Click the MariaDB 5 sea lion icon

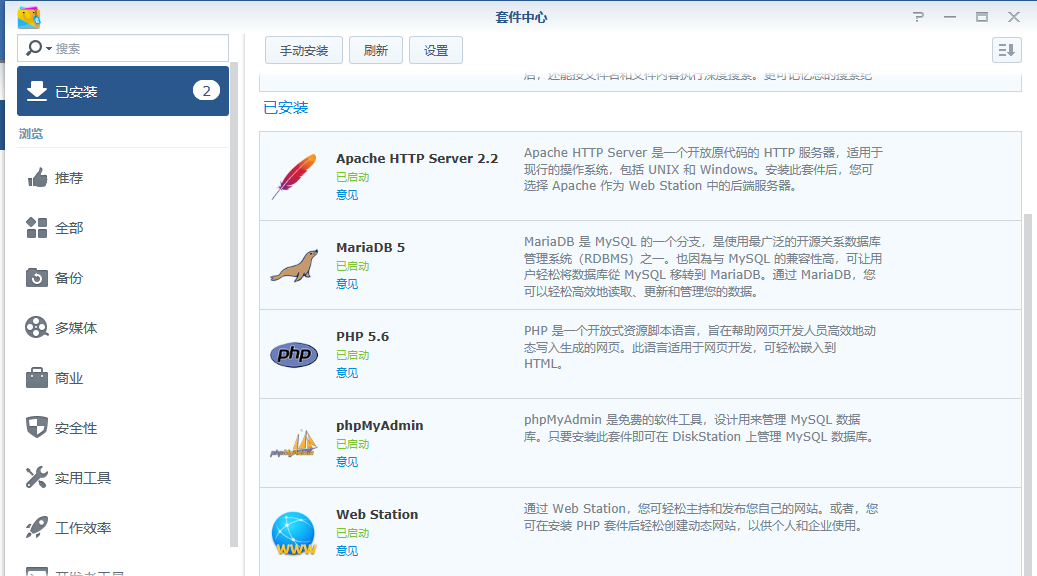click(294, 265)
